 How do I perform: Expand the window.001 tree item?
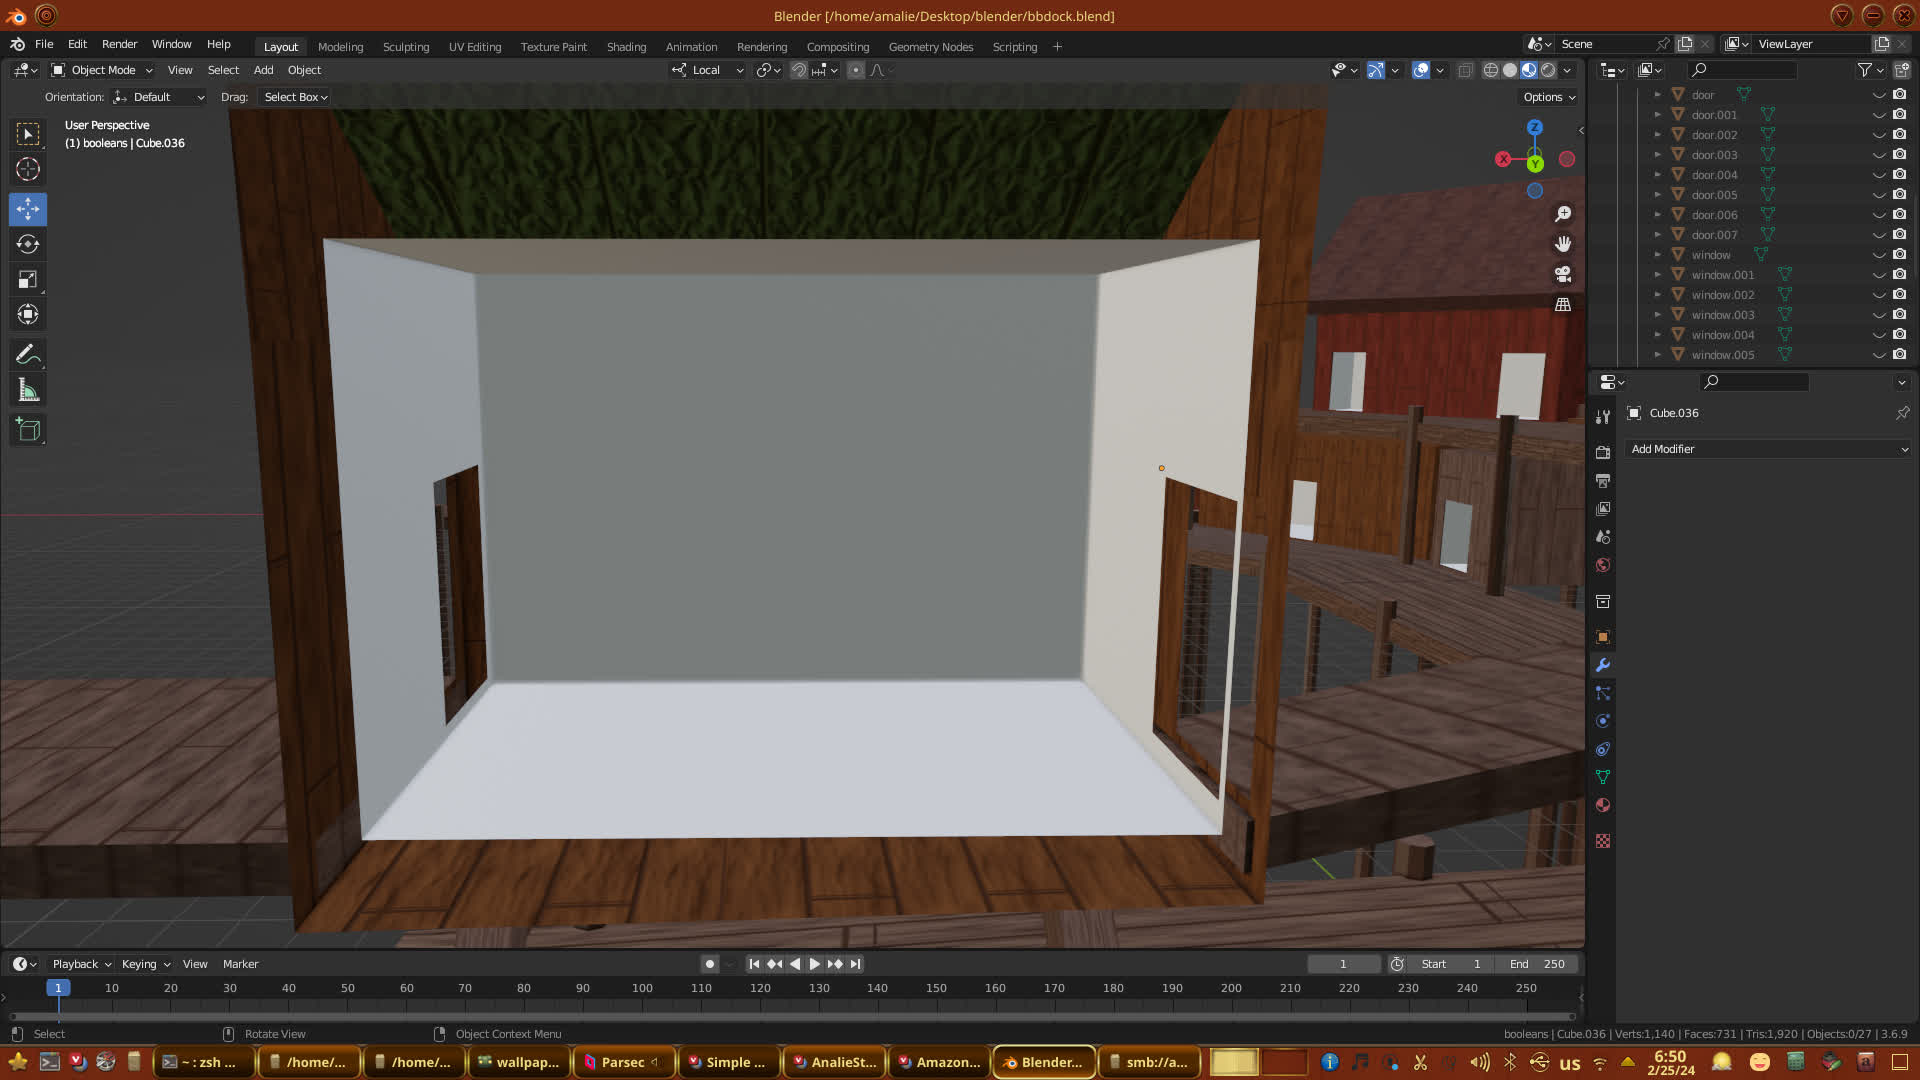(1657, 275)
